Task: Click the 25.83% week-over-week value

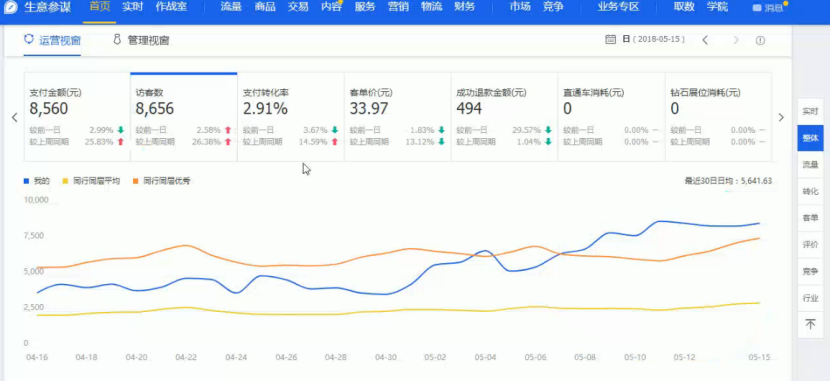Action: point(99,142)
